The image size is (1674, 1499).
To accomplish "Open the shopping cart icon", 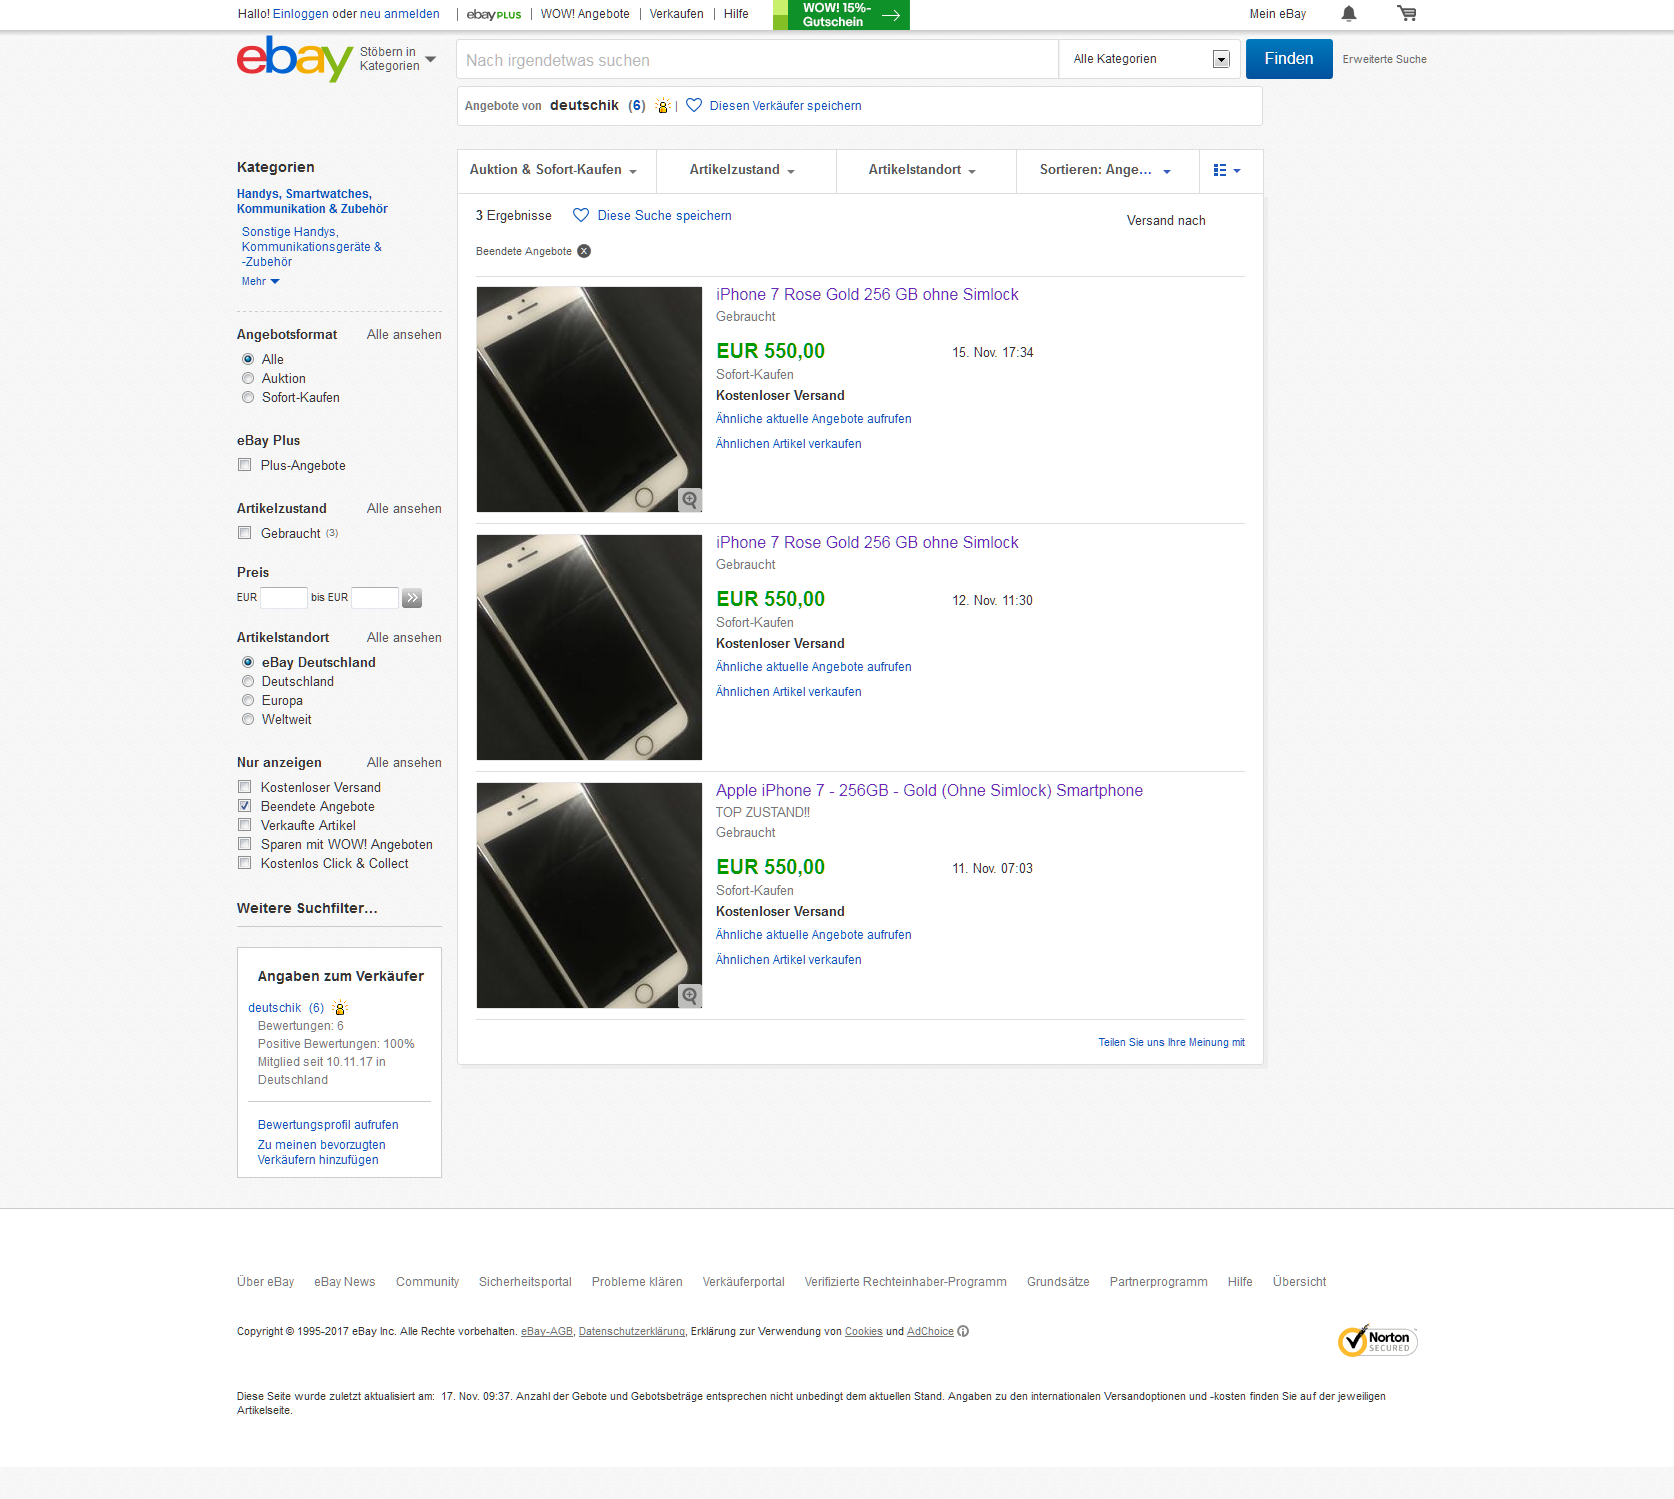I will pyautogui.click(x=1407, y=13).
